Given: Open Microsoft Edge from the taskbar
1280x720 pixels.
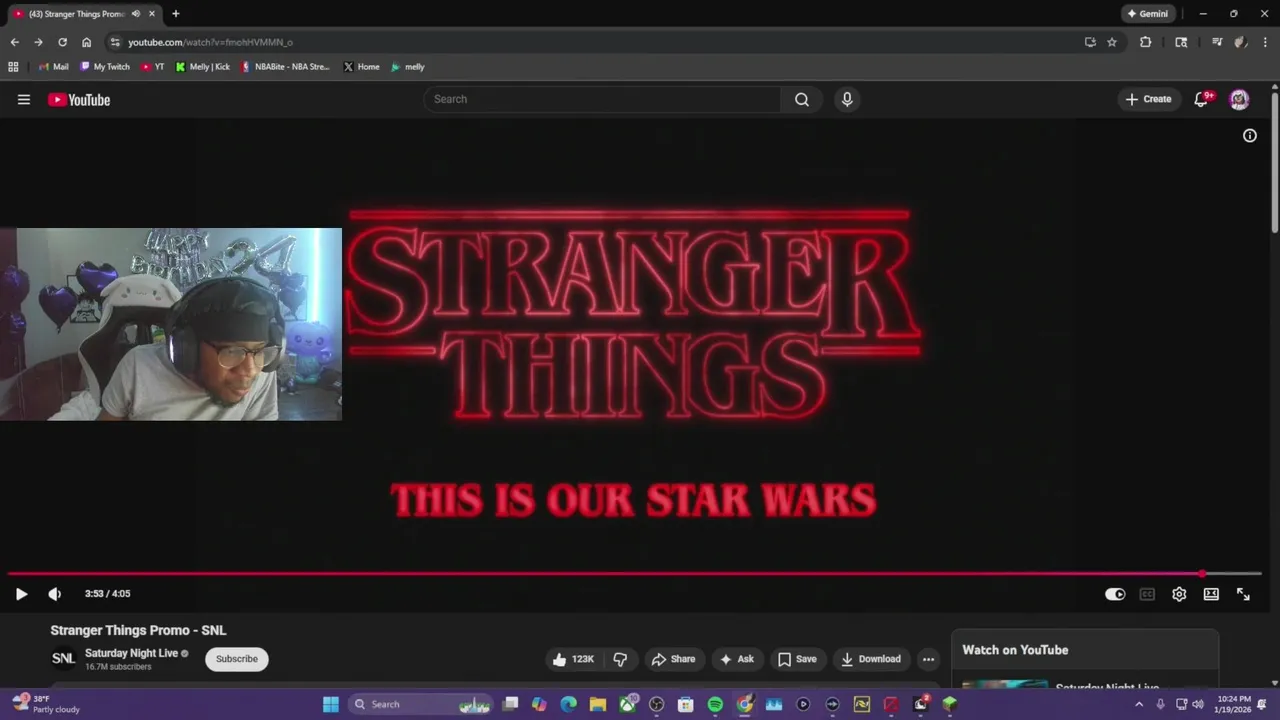Looking at the screenshot, I should (x=569, y=704).
